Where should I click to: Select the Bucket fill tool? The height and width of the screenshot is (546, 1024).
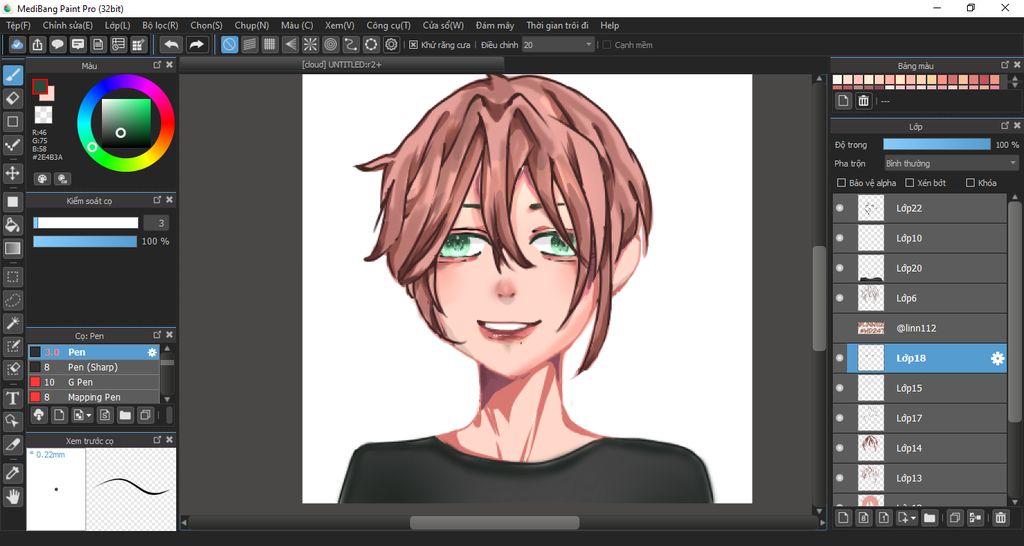click(12, 225)
